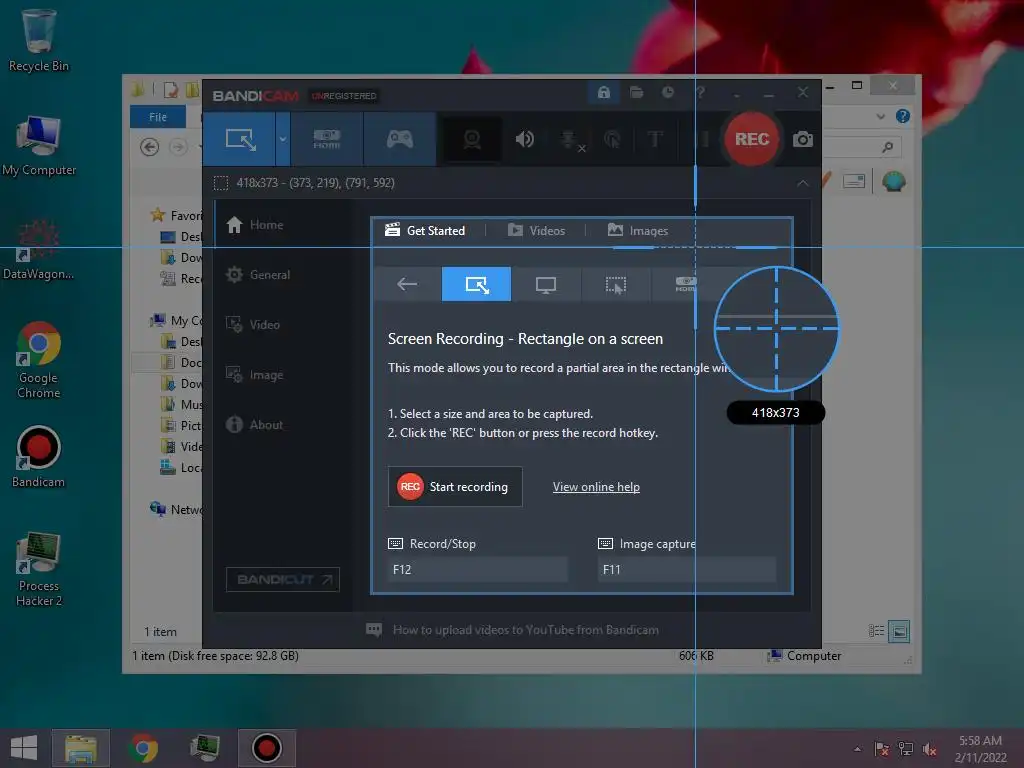This screenshot has width=1024, height=768.
Task: Click the speech bubble icon beside the tip
Action: point(374,630)
